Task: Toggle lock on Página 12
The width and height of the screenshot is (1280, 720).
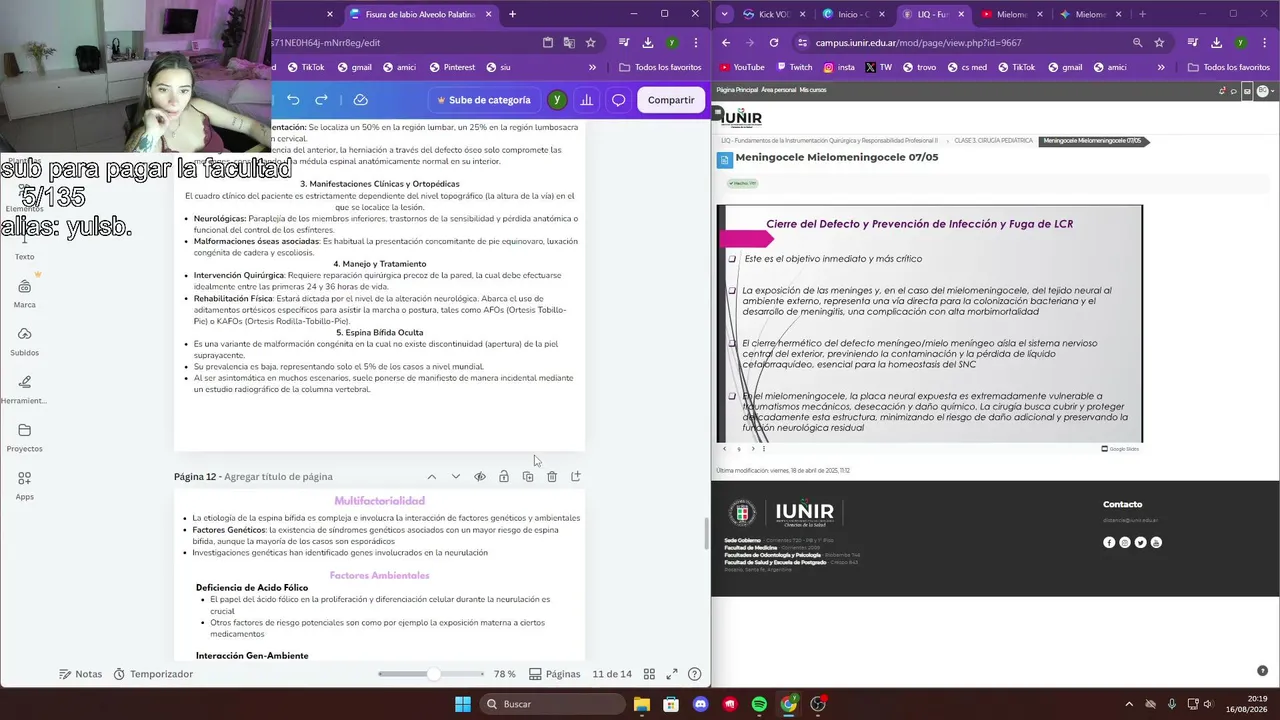Action: tap(503, 477)
